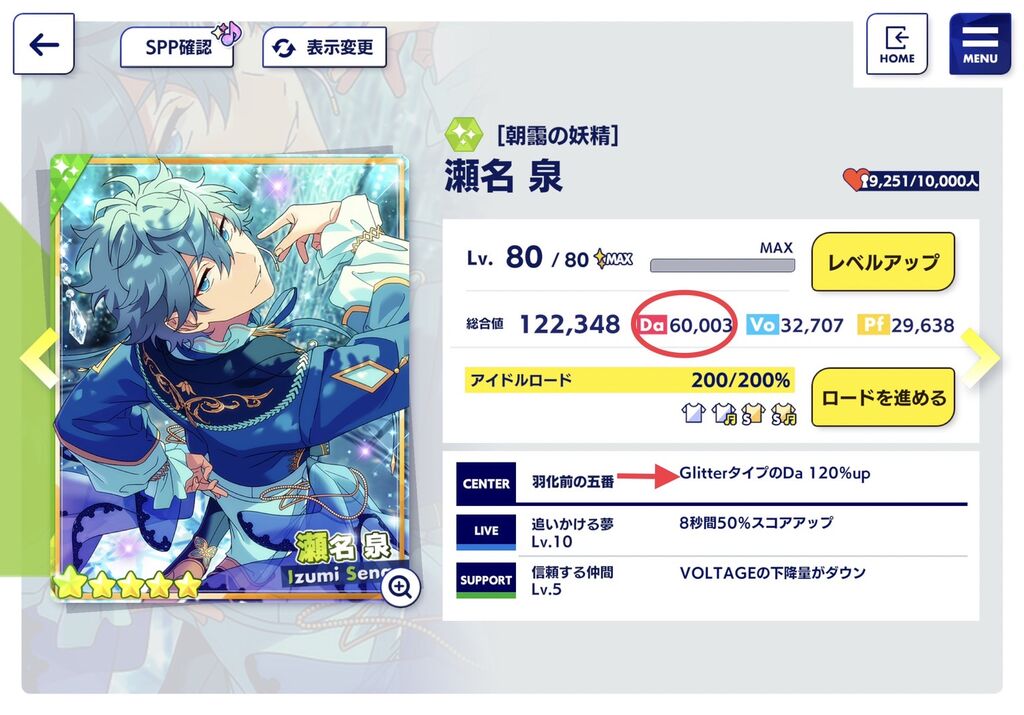Show the previous card with the left chevron
Screen dimensions: 1024x715
click(39, 358)
